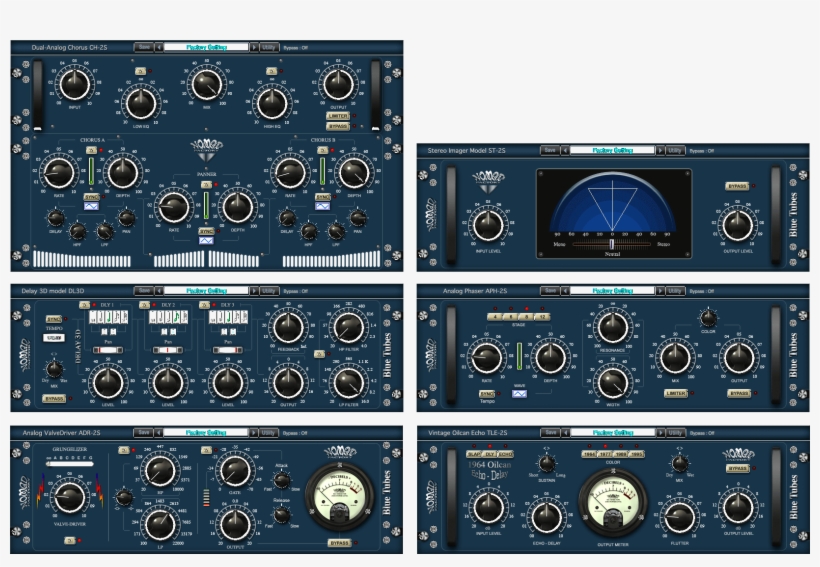
Task: Select stage 4 on Analog Phaser
Action: click(495, 317)
